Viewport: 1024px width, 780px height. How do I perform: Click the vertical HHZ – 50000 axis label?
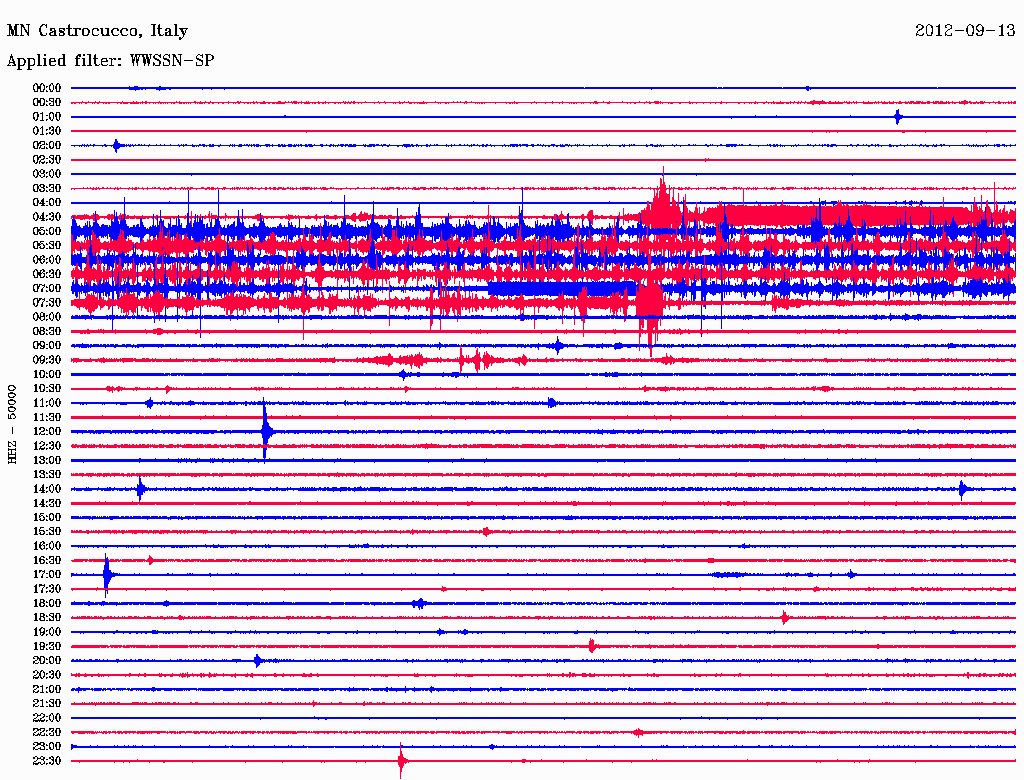coord(13,423)
